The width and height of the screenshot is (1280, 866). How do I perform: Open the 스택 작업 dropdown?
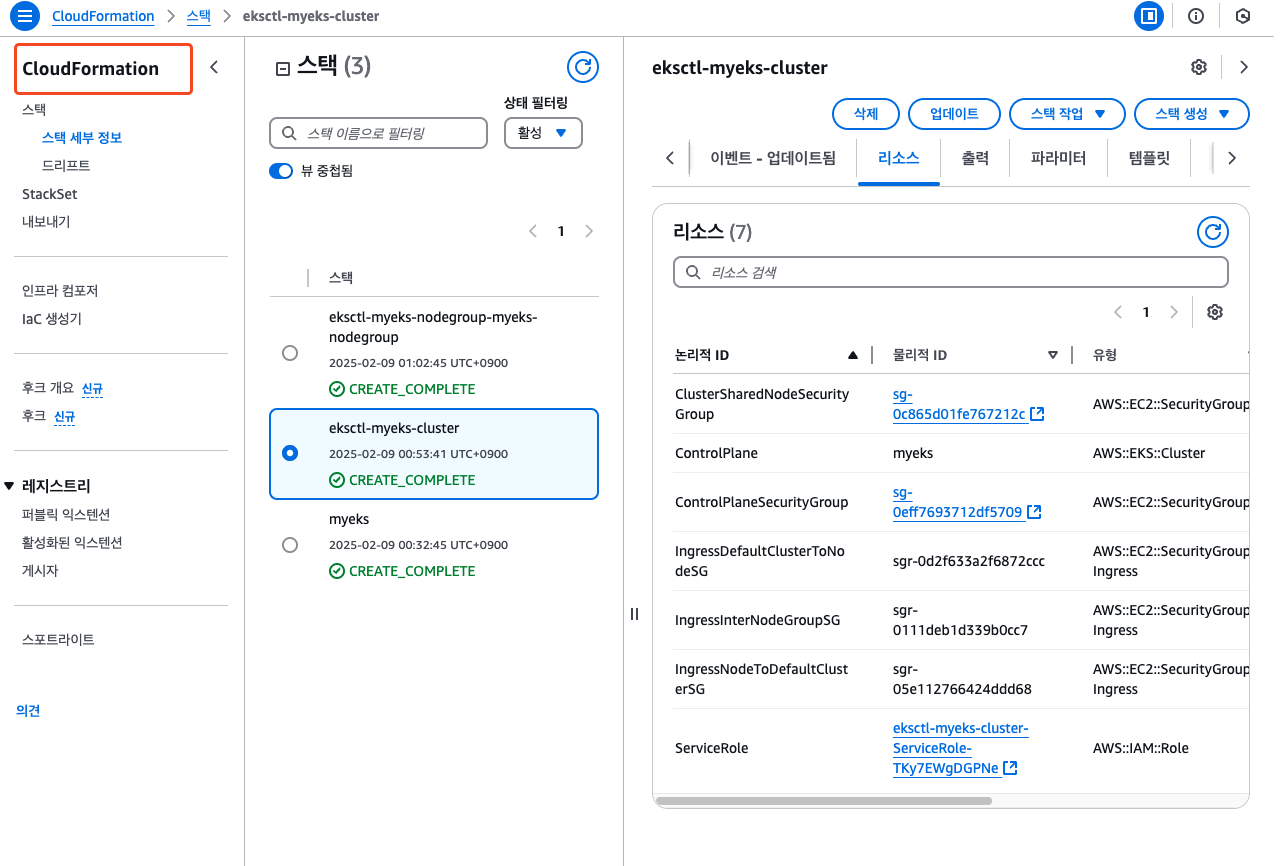coord(1068,114)
